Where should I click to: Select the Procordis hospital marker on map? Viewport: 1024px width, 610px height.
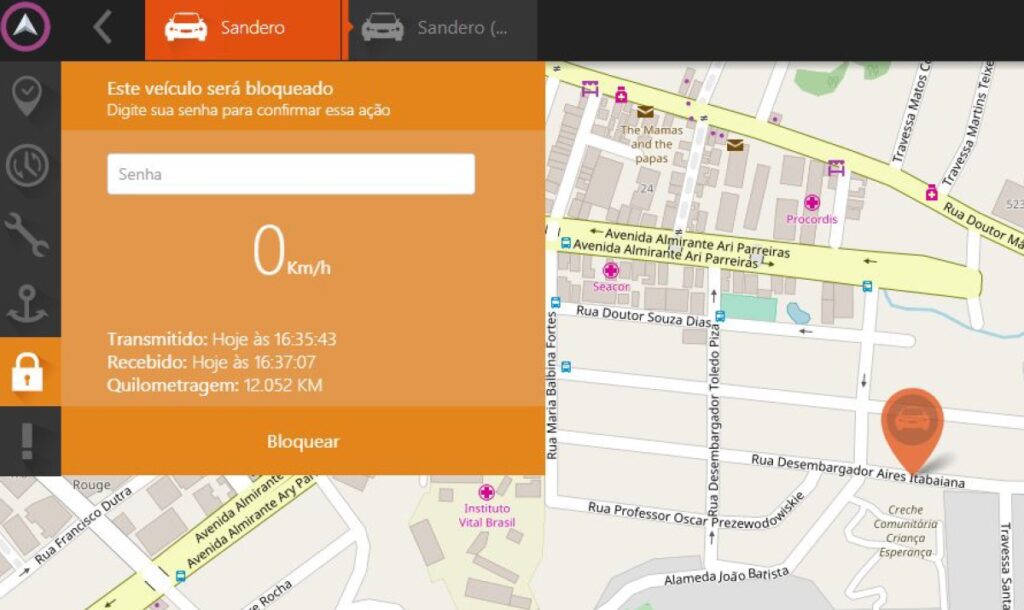[x=812, y=203]
